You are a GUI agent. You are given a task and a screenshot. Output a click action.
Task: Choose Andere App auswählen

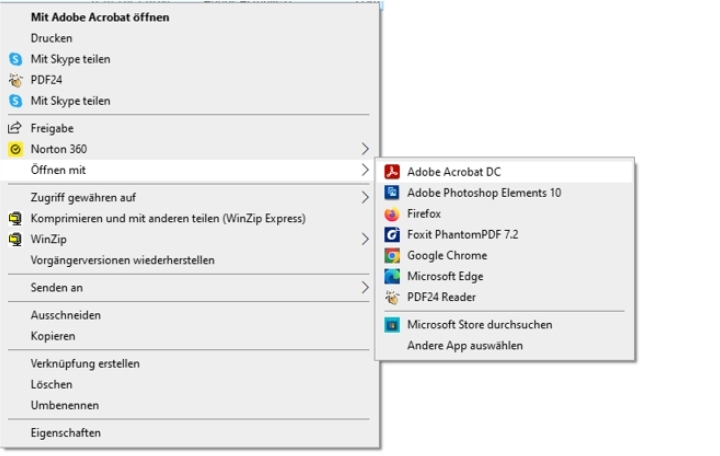(464, 345)
